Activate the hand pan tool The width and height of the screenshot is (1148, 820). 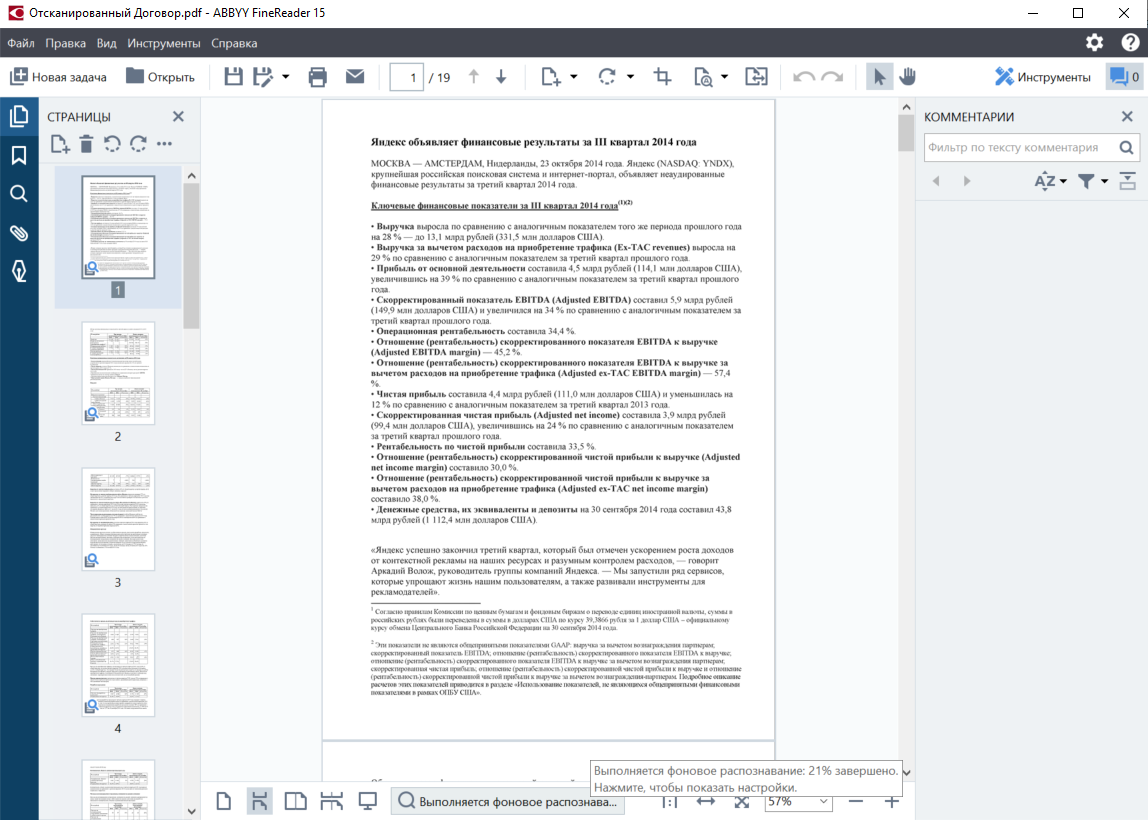[x=908, y=76]
